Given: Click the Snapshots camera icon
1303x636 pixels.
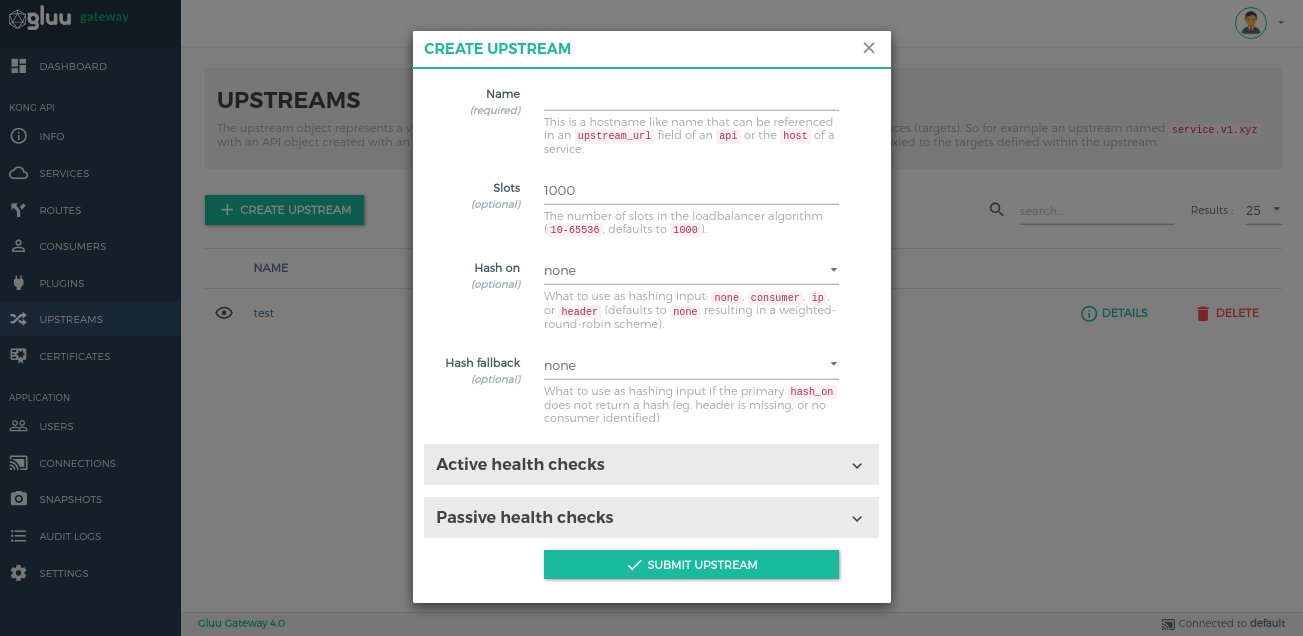Looking at the screenshot, I should tap(18, 499).
